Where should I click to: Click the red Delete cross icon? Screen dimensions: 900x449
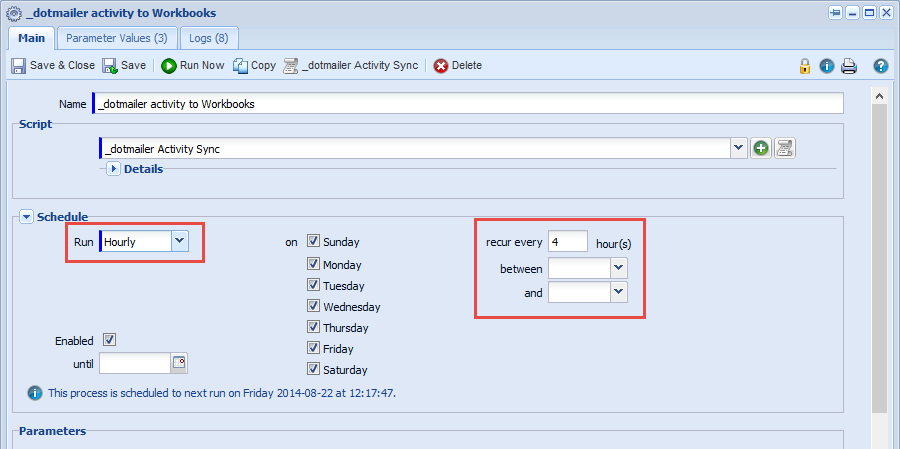point(441,66)
